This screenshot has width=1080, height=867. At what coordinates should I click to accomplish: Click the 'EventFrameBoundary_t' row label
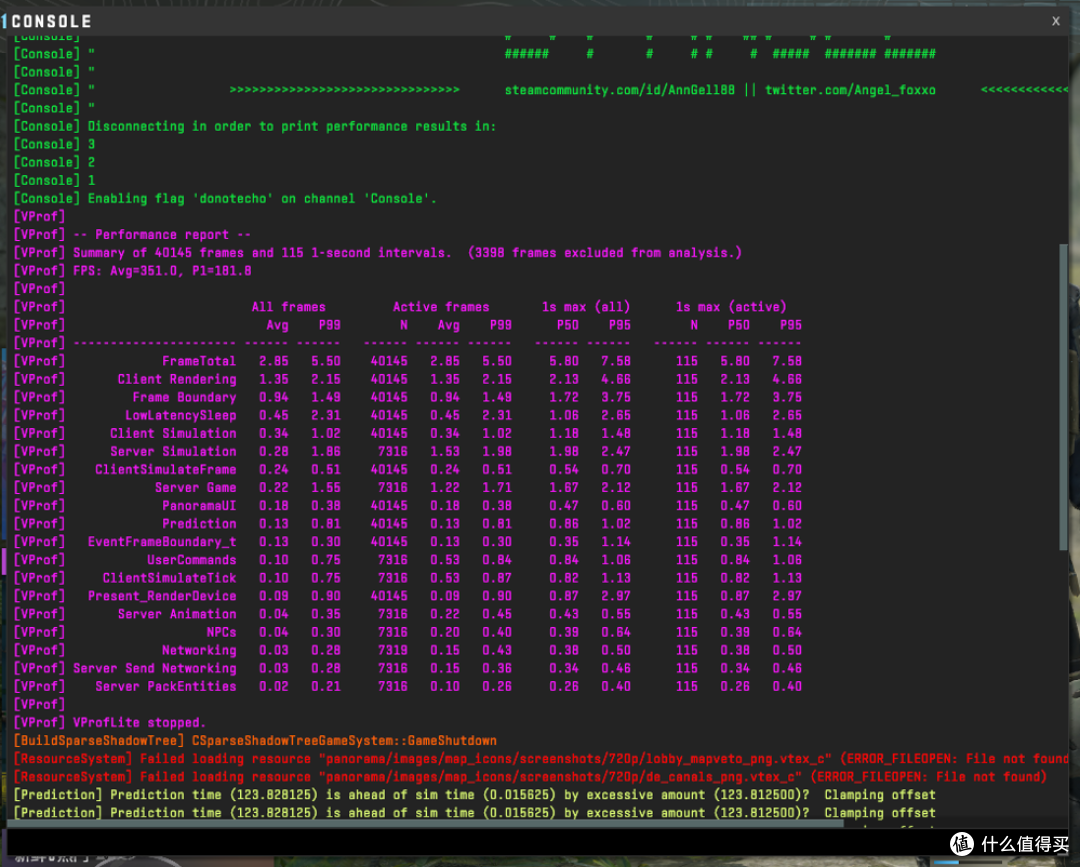click(162, 541)
